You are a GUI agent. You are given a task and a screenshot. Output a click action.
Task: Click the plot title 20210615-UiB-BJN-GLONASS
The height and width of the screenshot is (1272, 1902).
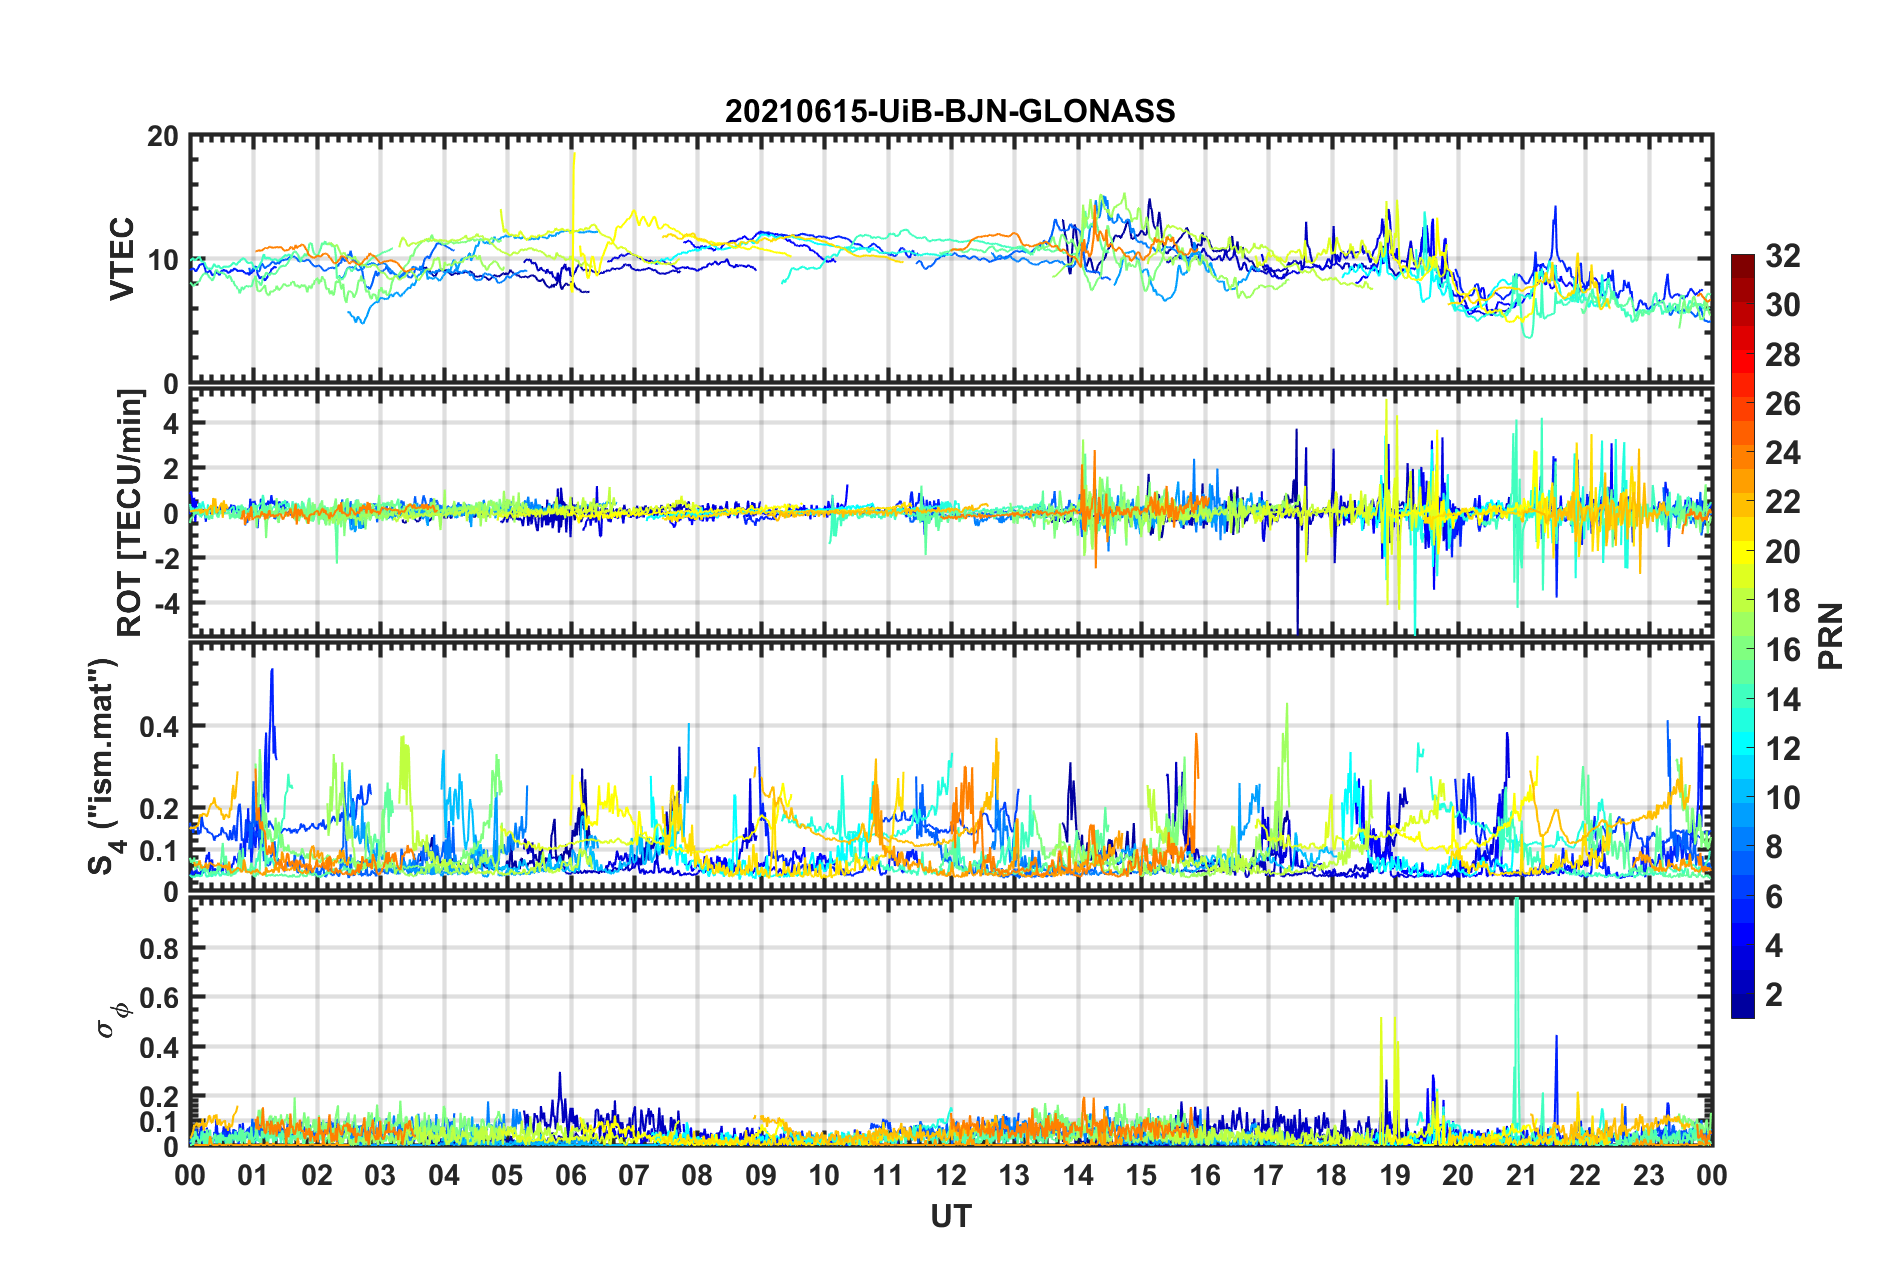point(950,110)
